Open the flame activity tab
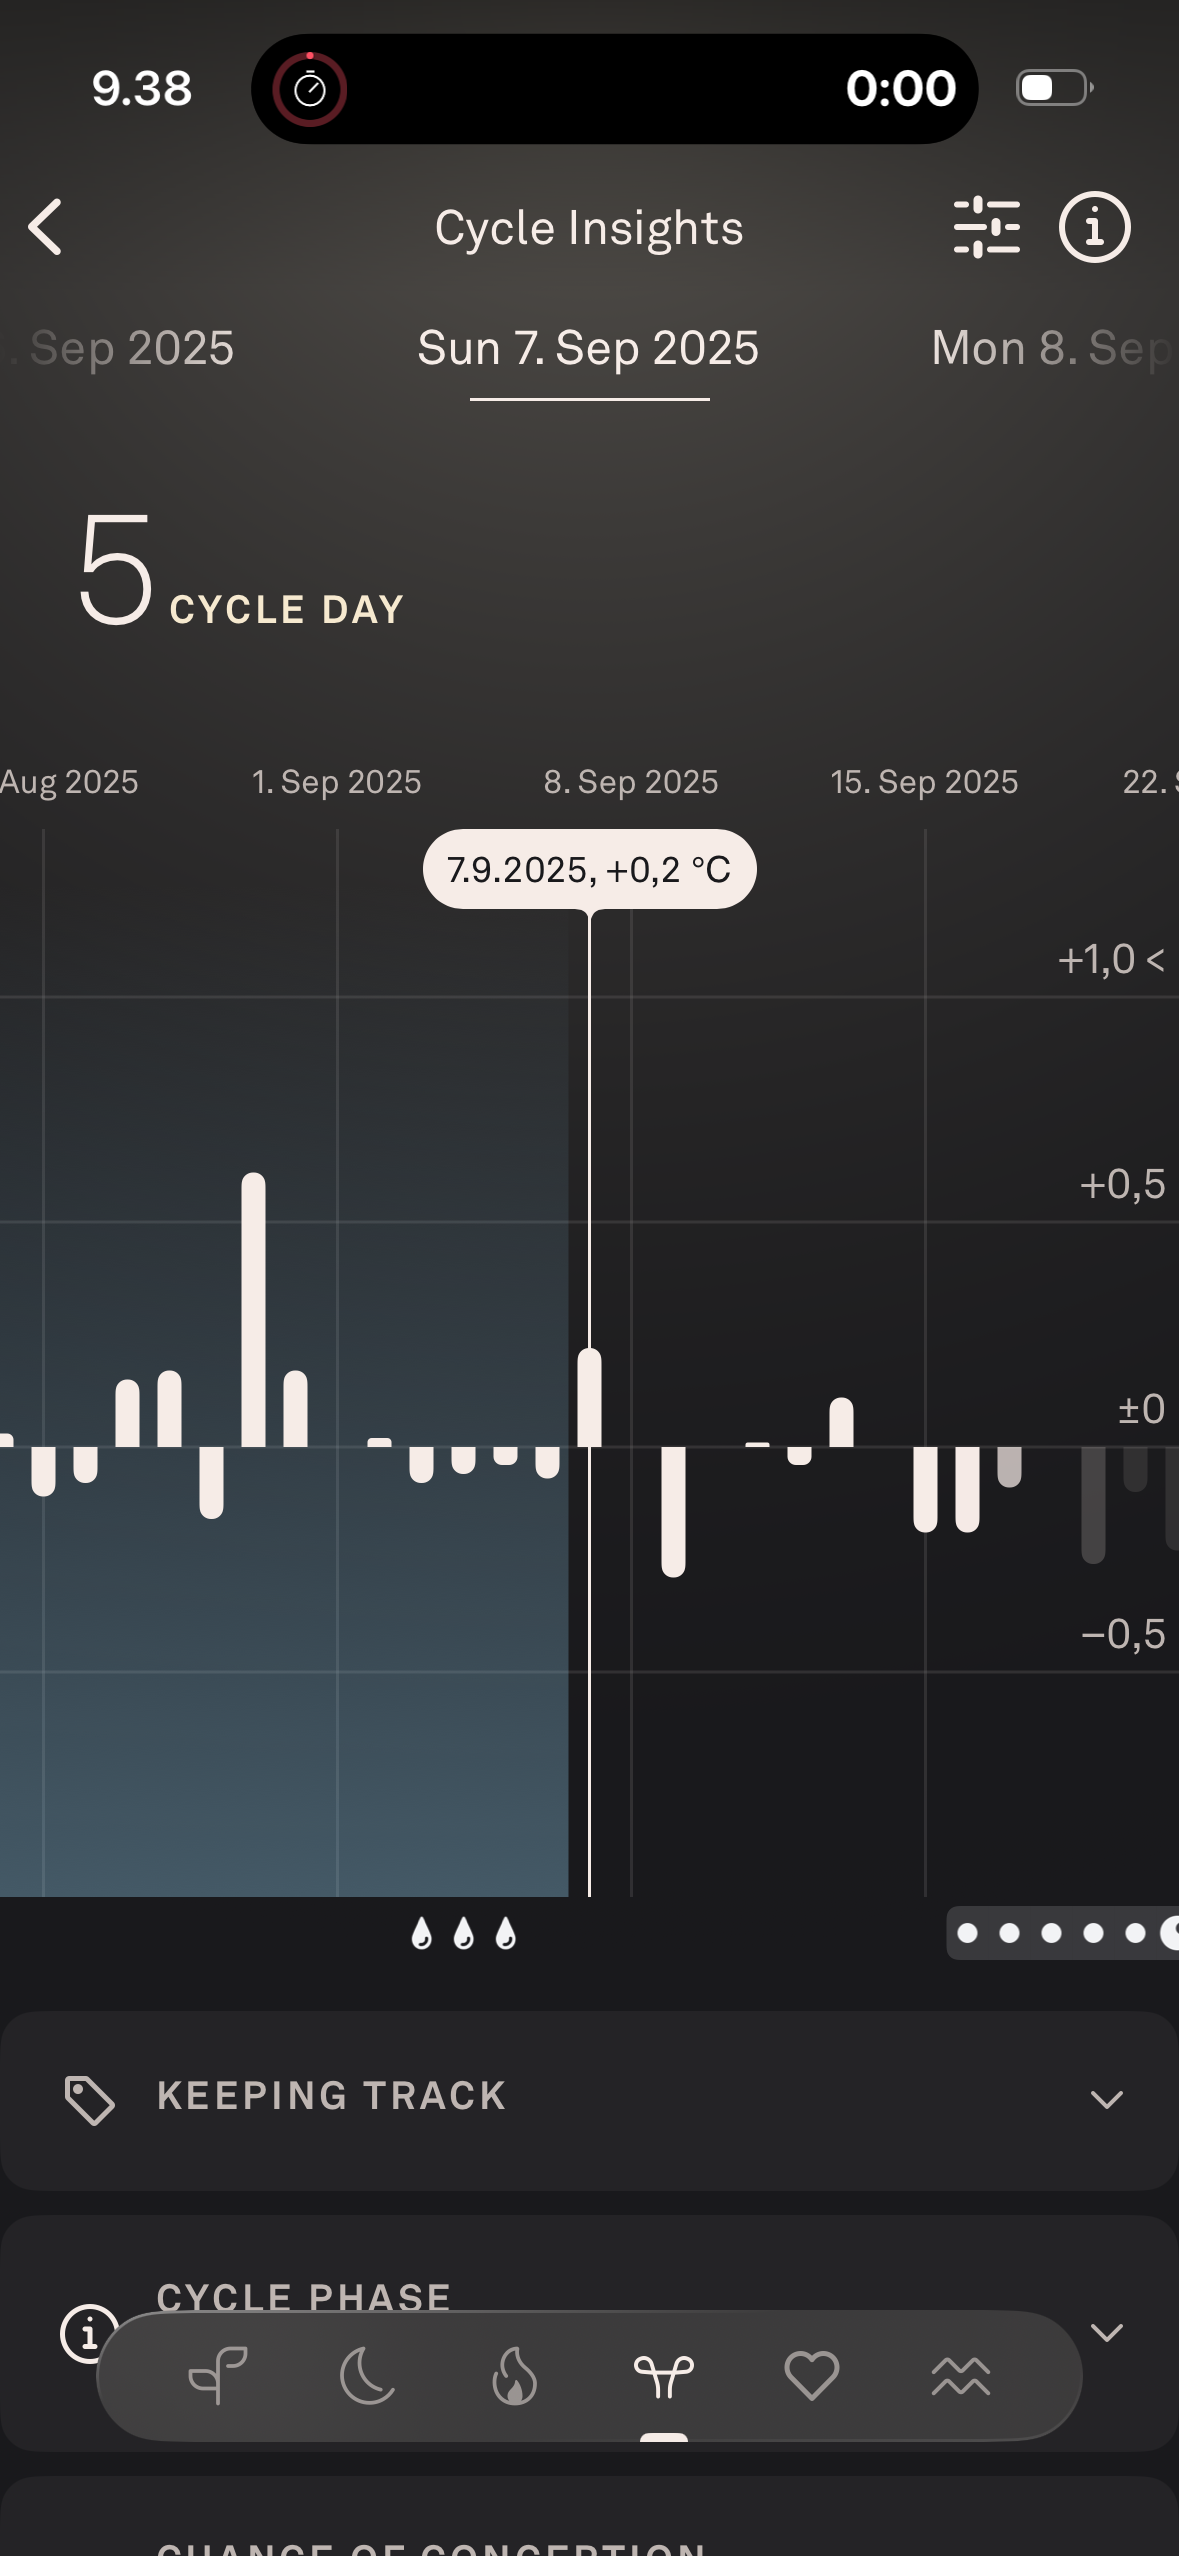Viewport: 1179px width, 2556px height. pos(515,2375)
